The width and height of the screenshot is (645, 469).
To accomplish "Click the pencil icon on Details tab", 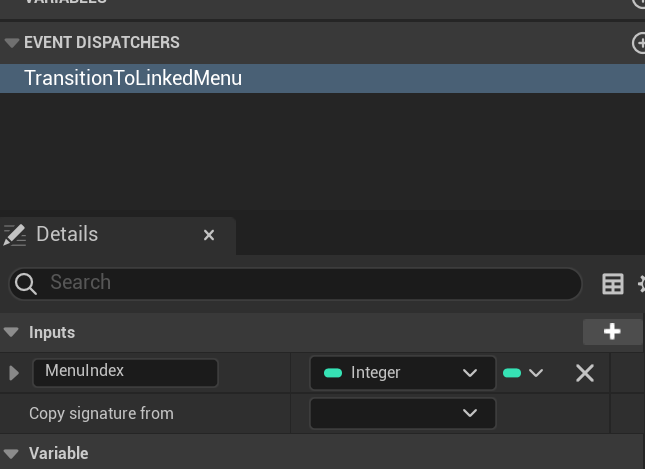I will point(14,235).
